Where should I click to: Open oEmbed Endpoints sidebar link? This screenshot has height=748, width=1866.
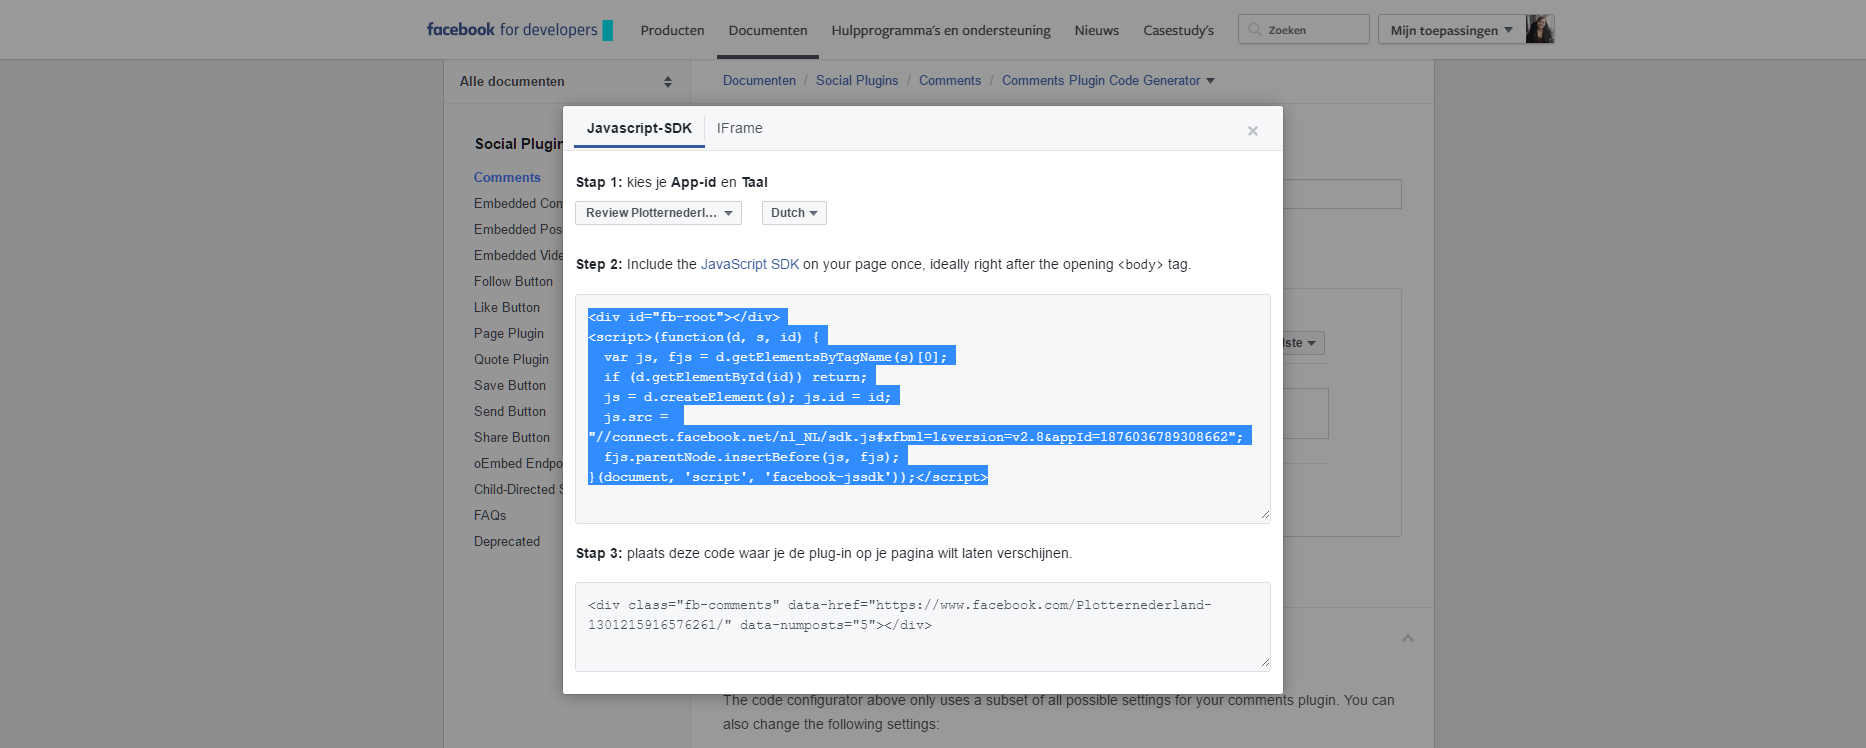click(518, 463)
